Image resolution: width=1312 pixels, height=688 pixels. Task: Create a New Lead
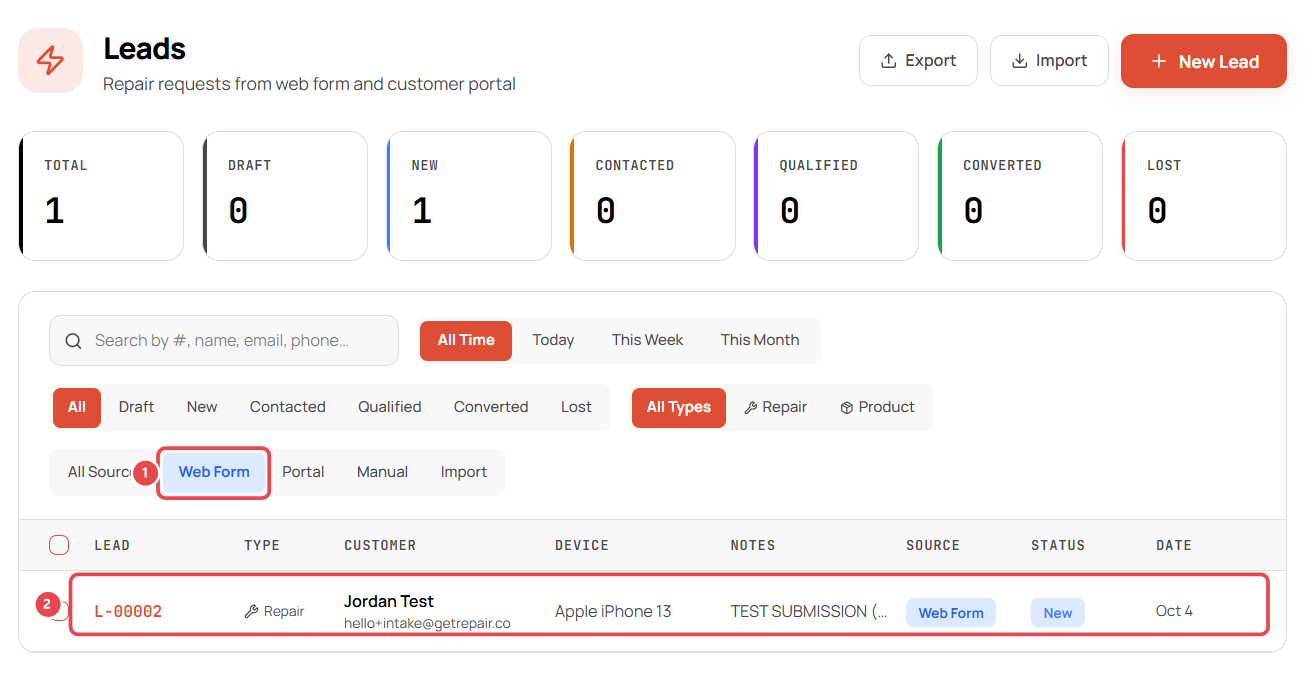point(1204,61)
